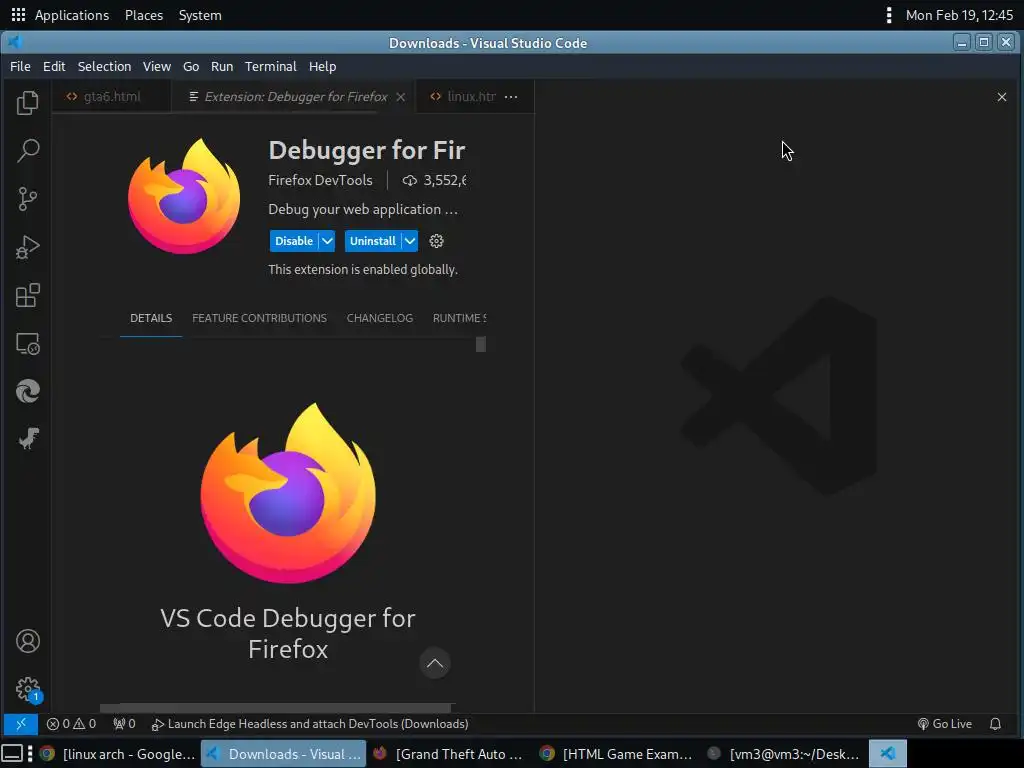The height and width of the screenshot is (768, 1024).
Task: Click the show desktop icon in taskbar
Action: [x=12, y=754]
